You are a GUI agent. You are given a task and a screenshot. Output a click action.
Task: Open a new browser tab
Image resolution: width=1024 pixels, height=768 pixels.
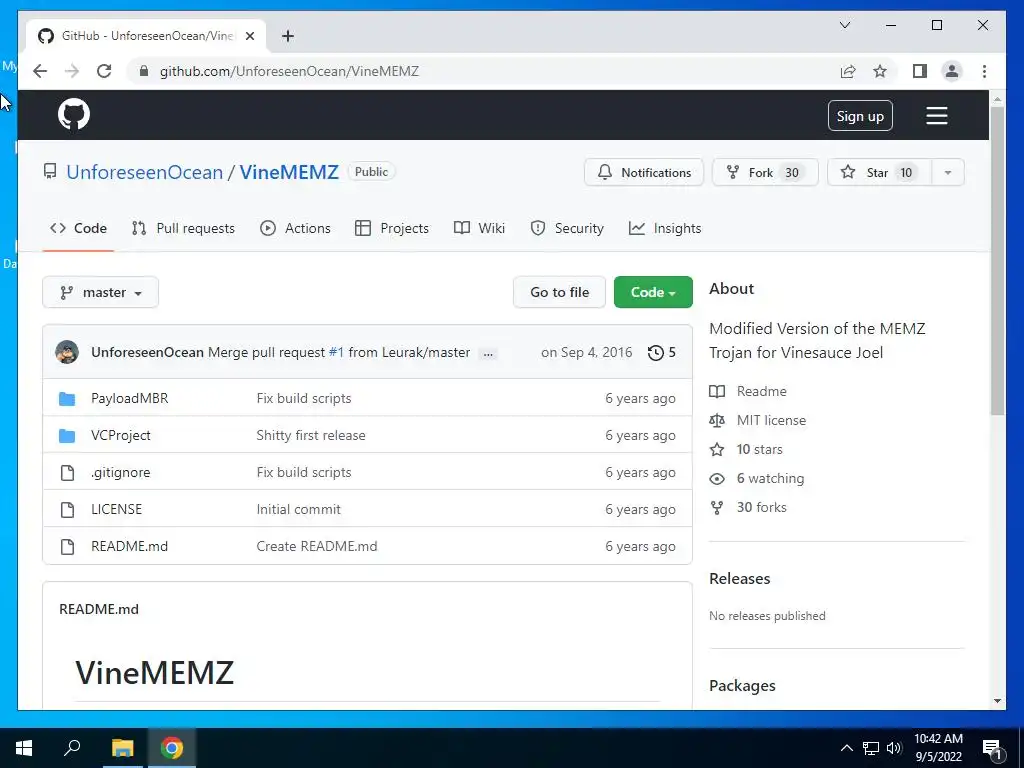point(287,36)
